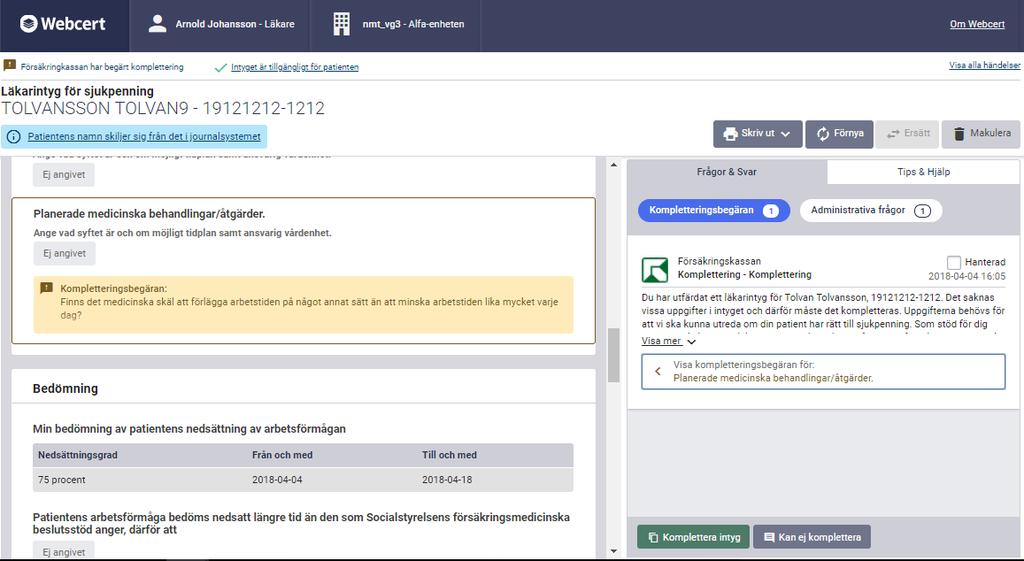Click the green checkmark status icon
Screen dimensions: 1024x561
[221, 67]
